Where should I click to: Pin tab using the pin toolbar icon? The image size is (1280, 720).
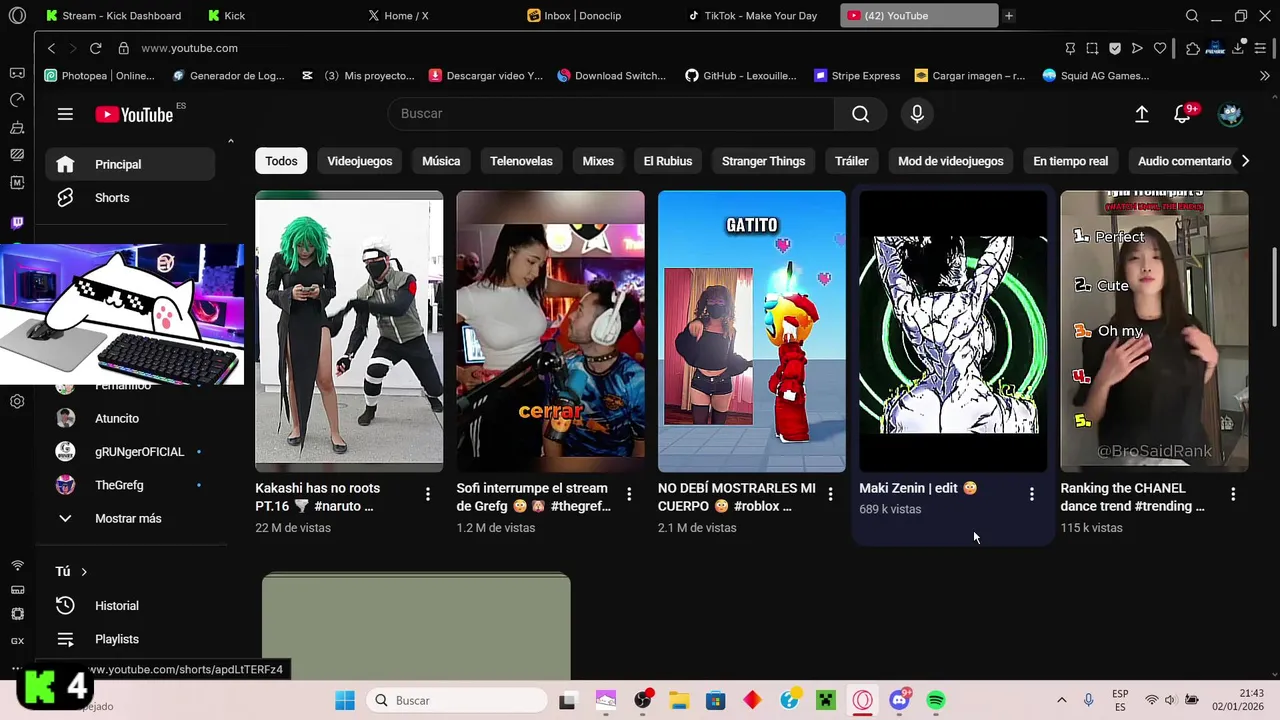point(1070,48)
